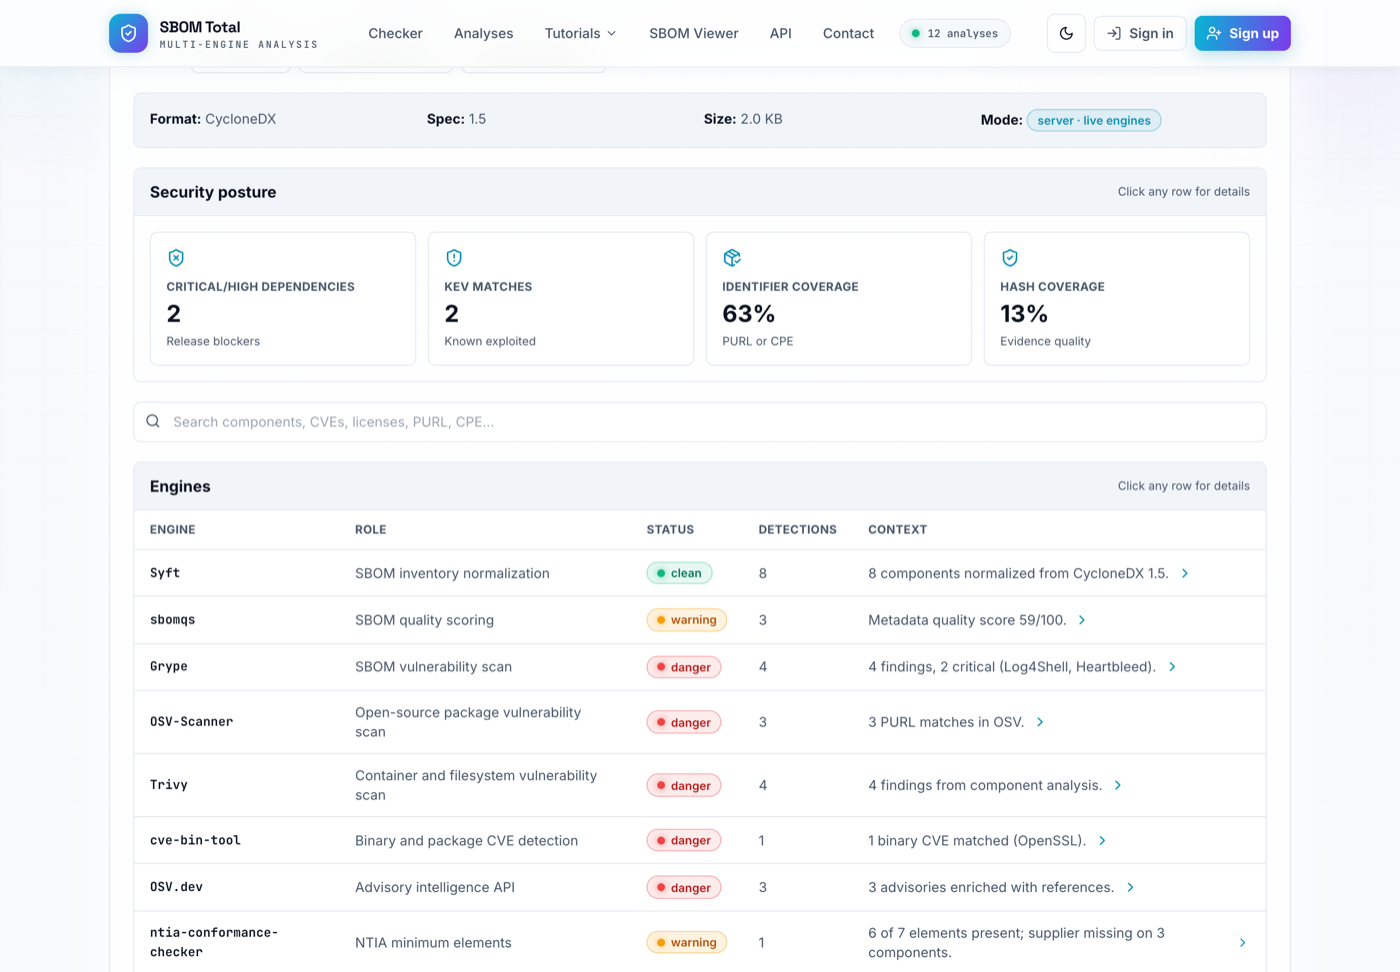Viewport: 1400px width, 972px height.
Task: Click '1 binary CVE matched (OpenSSL).' text
Action: tap(977, 841)
